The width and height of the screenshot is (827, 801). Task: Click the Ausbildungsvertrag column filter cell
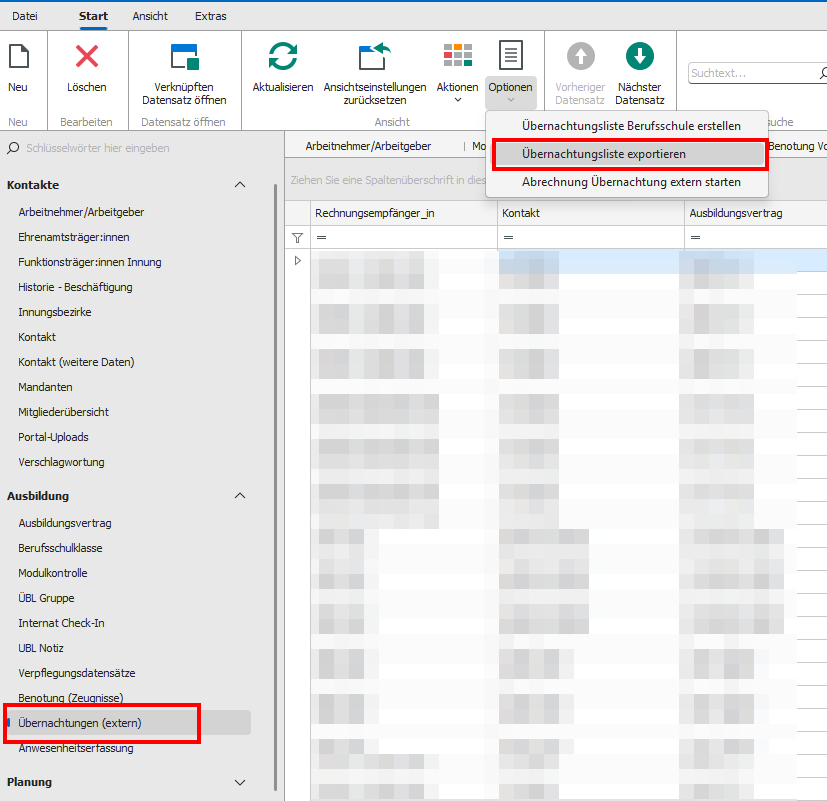click(x=756, y=238)
